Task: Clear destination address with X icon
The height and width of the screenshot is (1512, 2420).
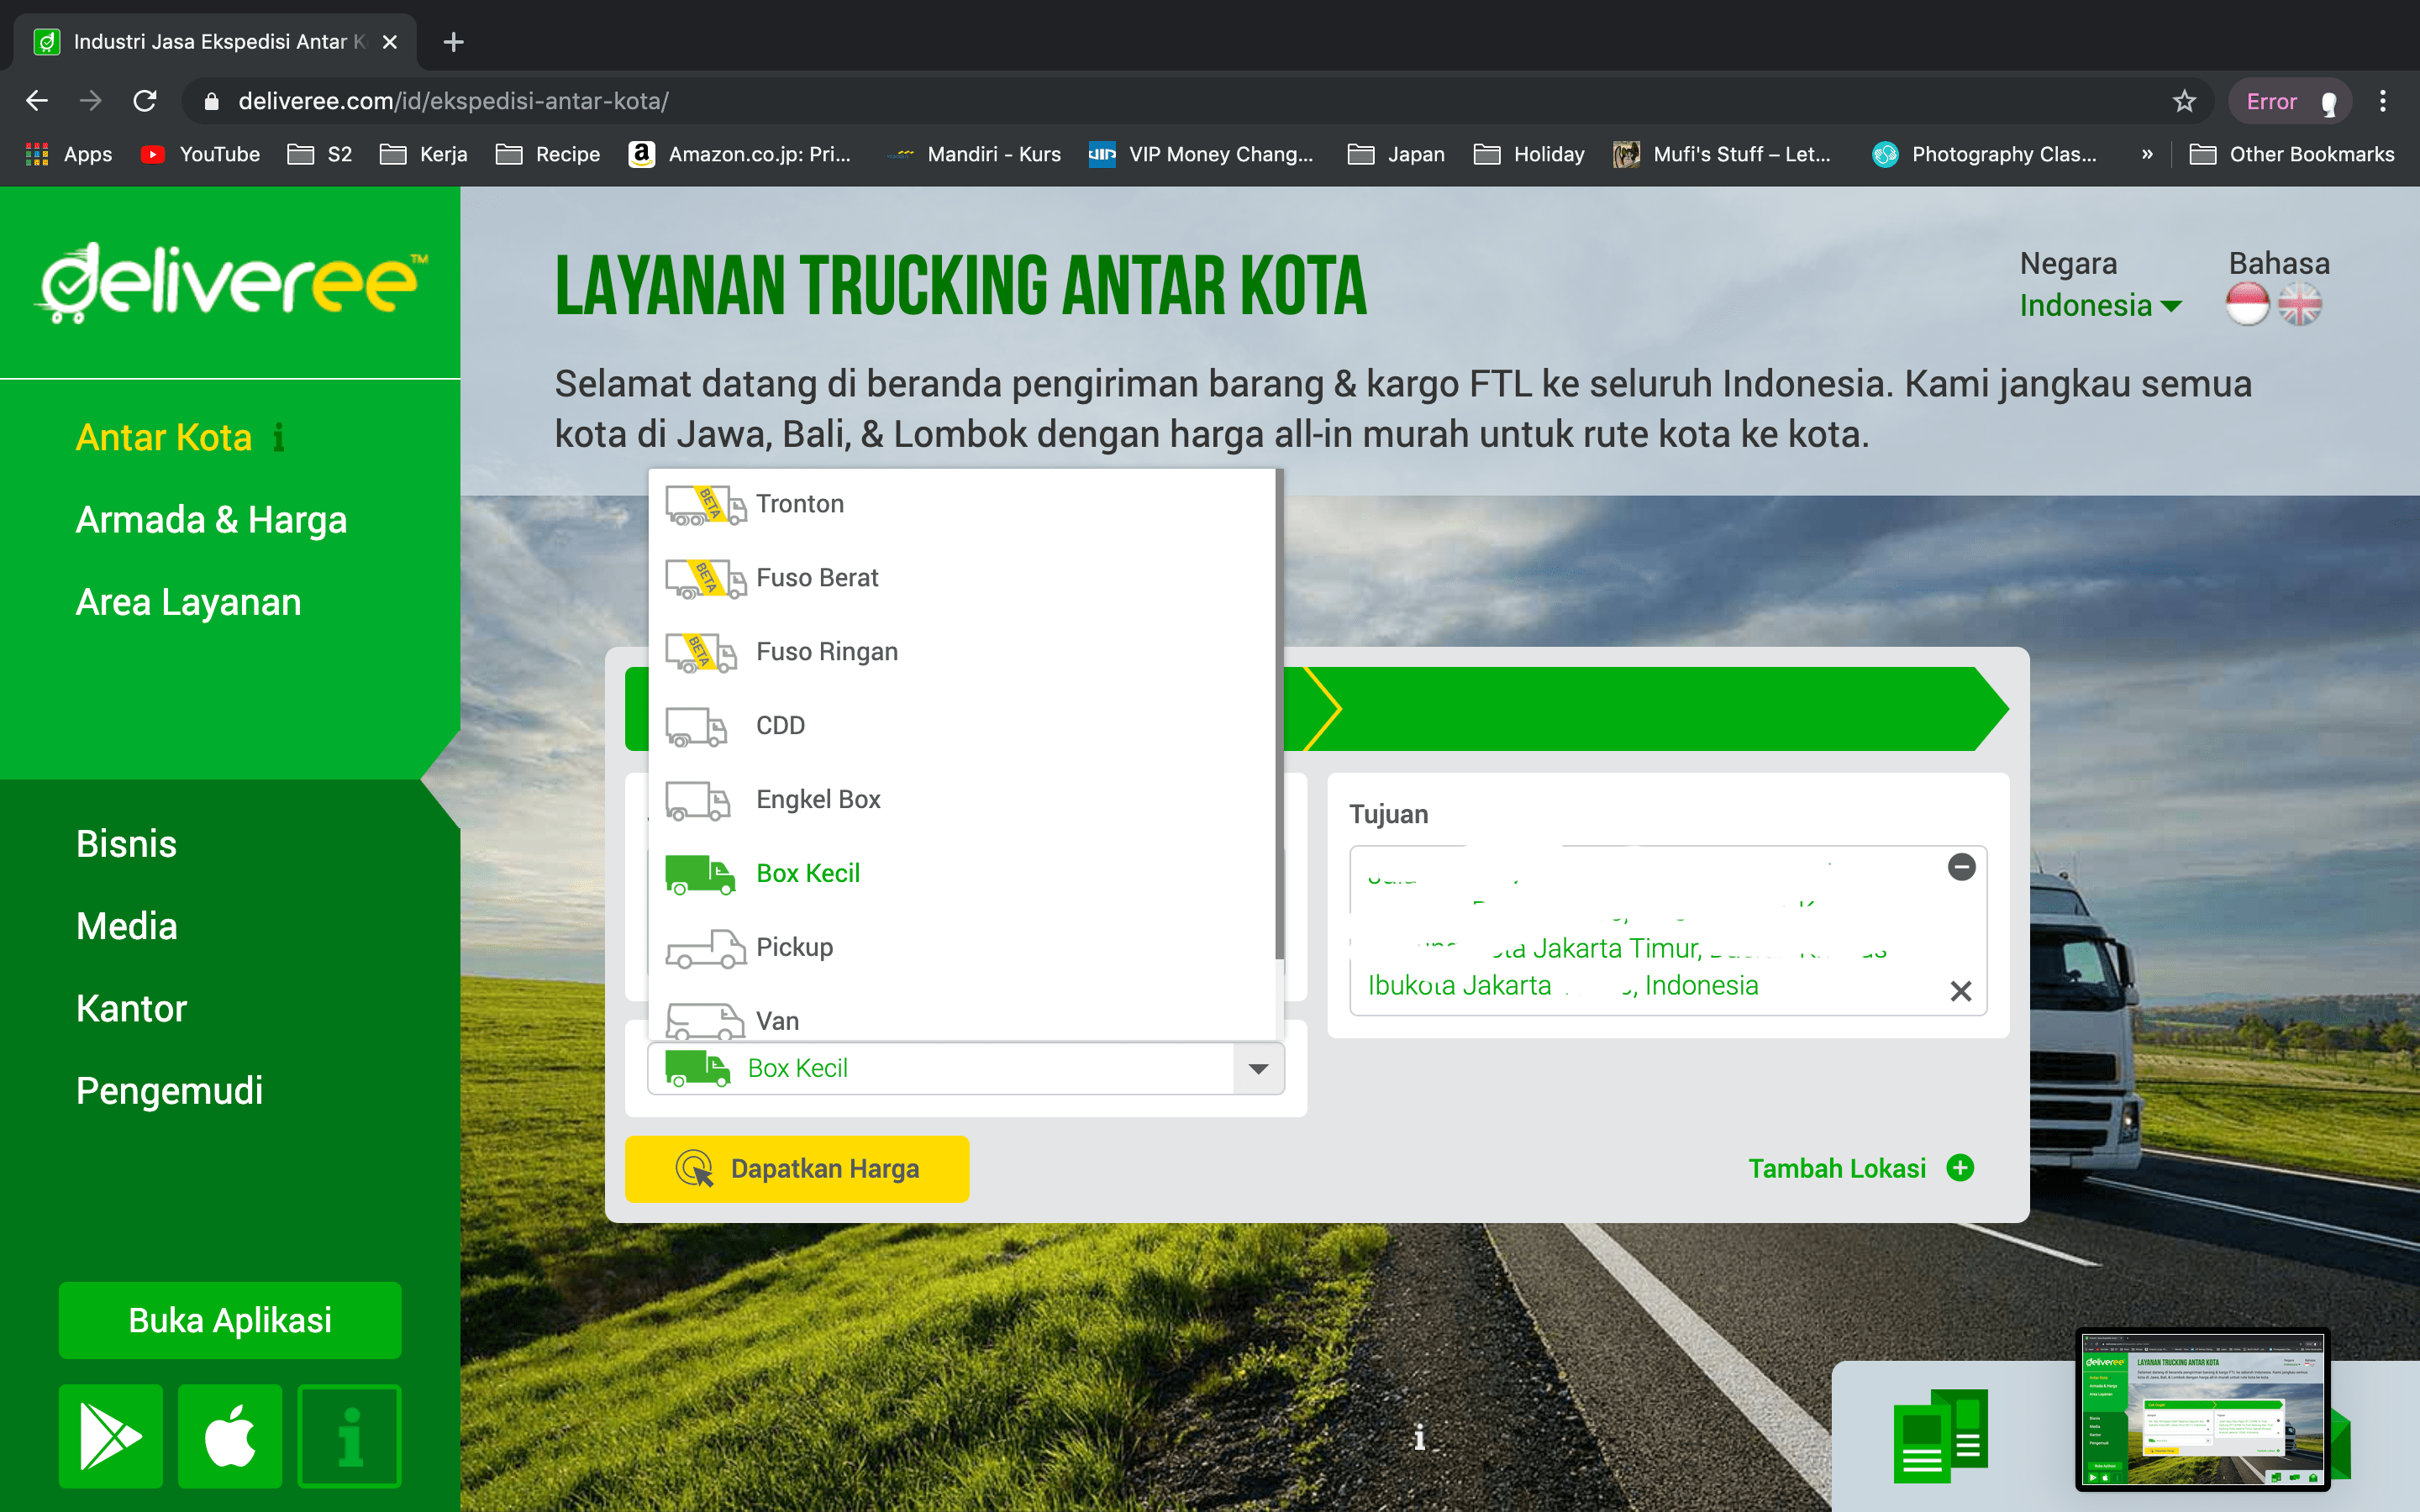Action: [1960, 990]
